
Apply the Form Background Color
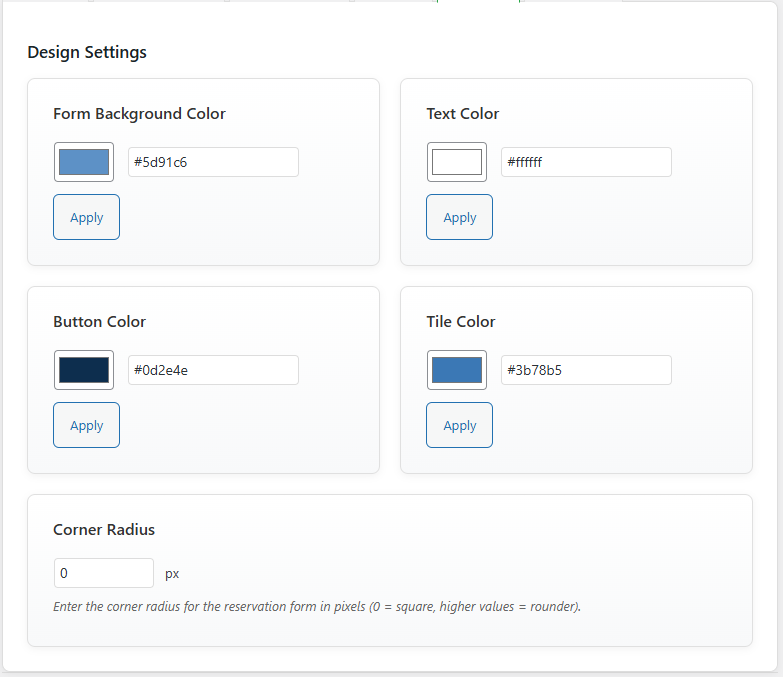(86, 217)
